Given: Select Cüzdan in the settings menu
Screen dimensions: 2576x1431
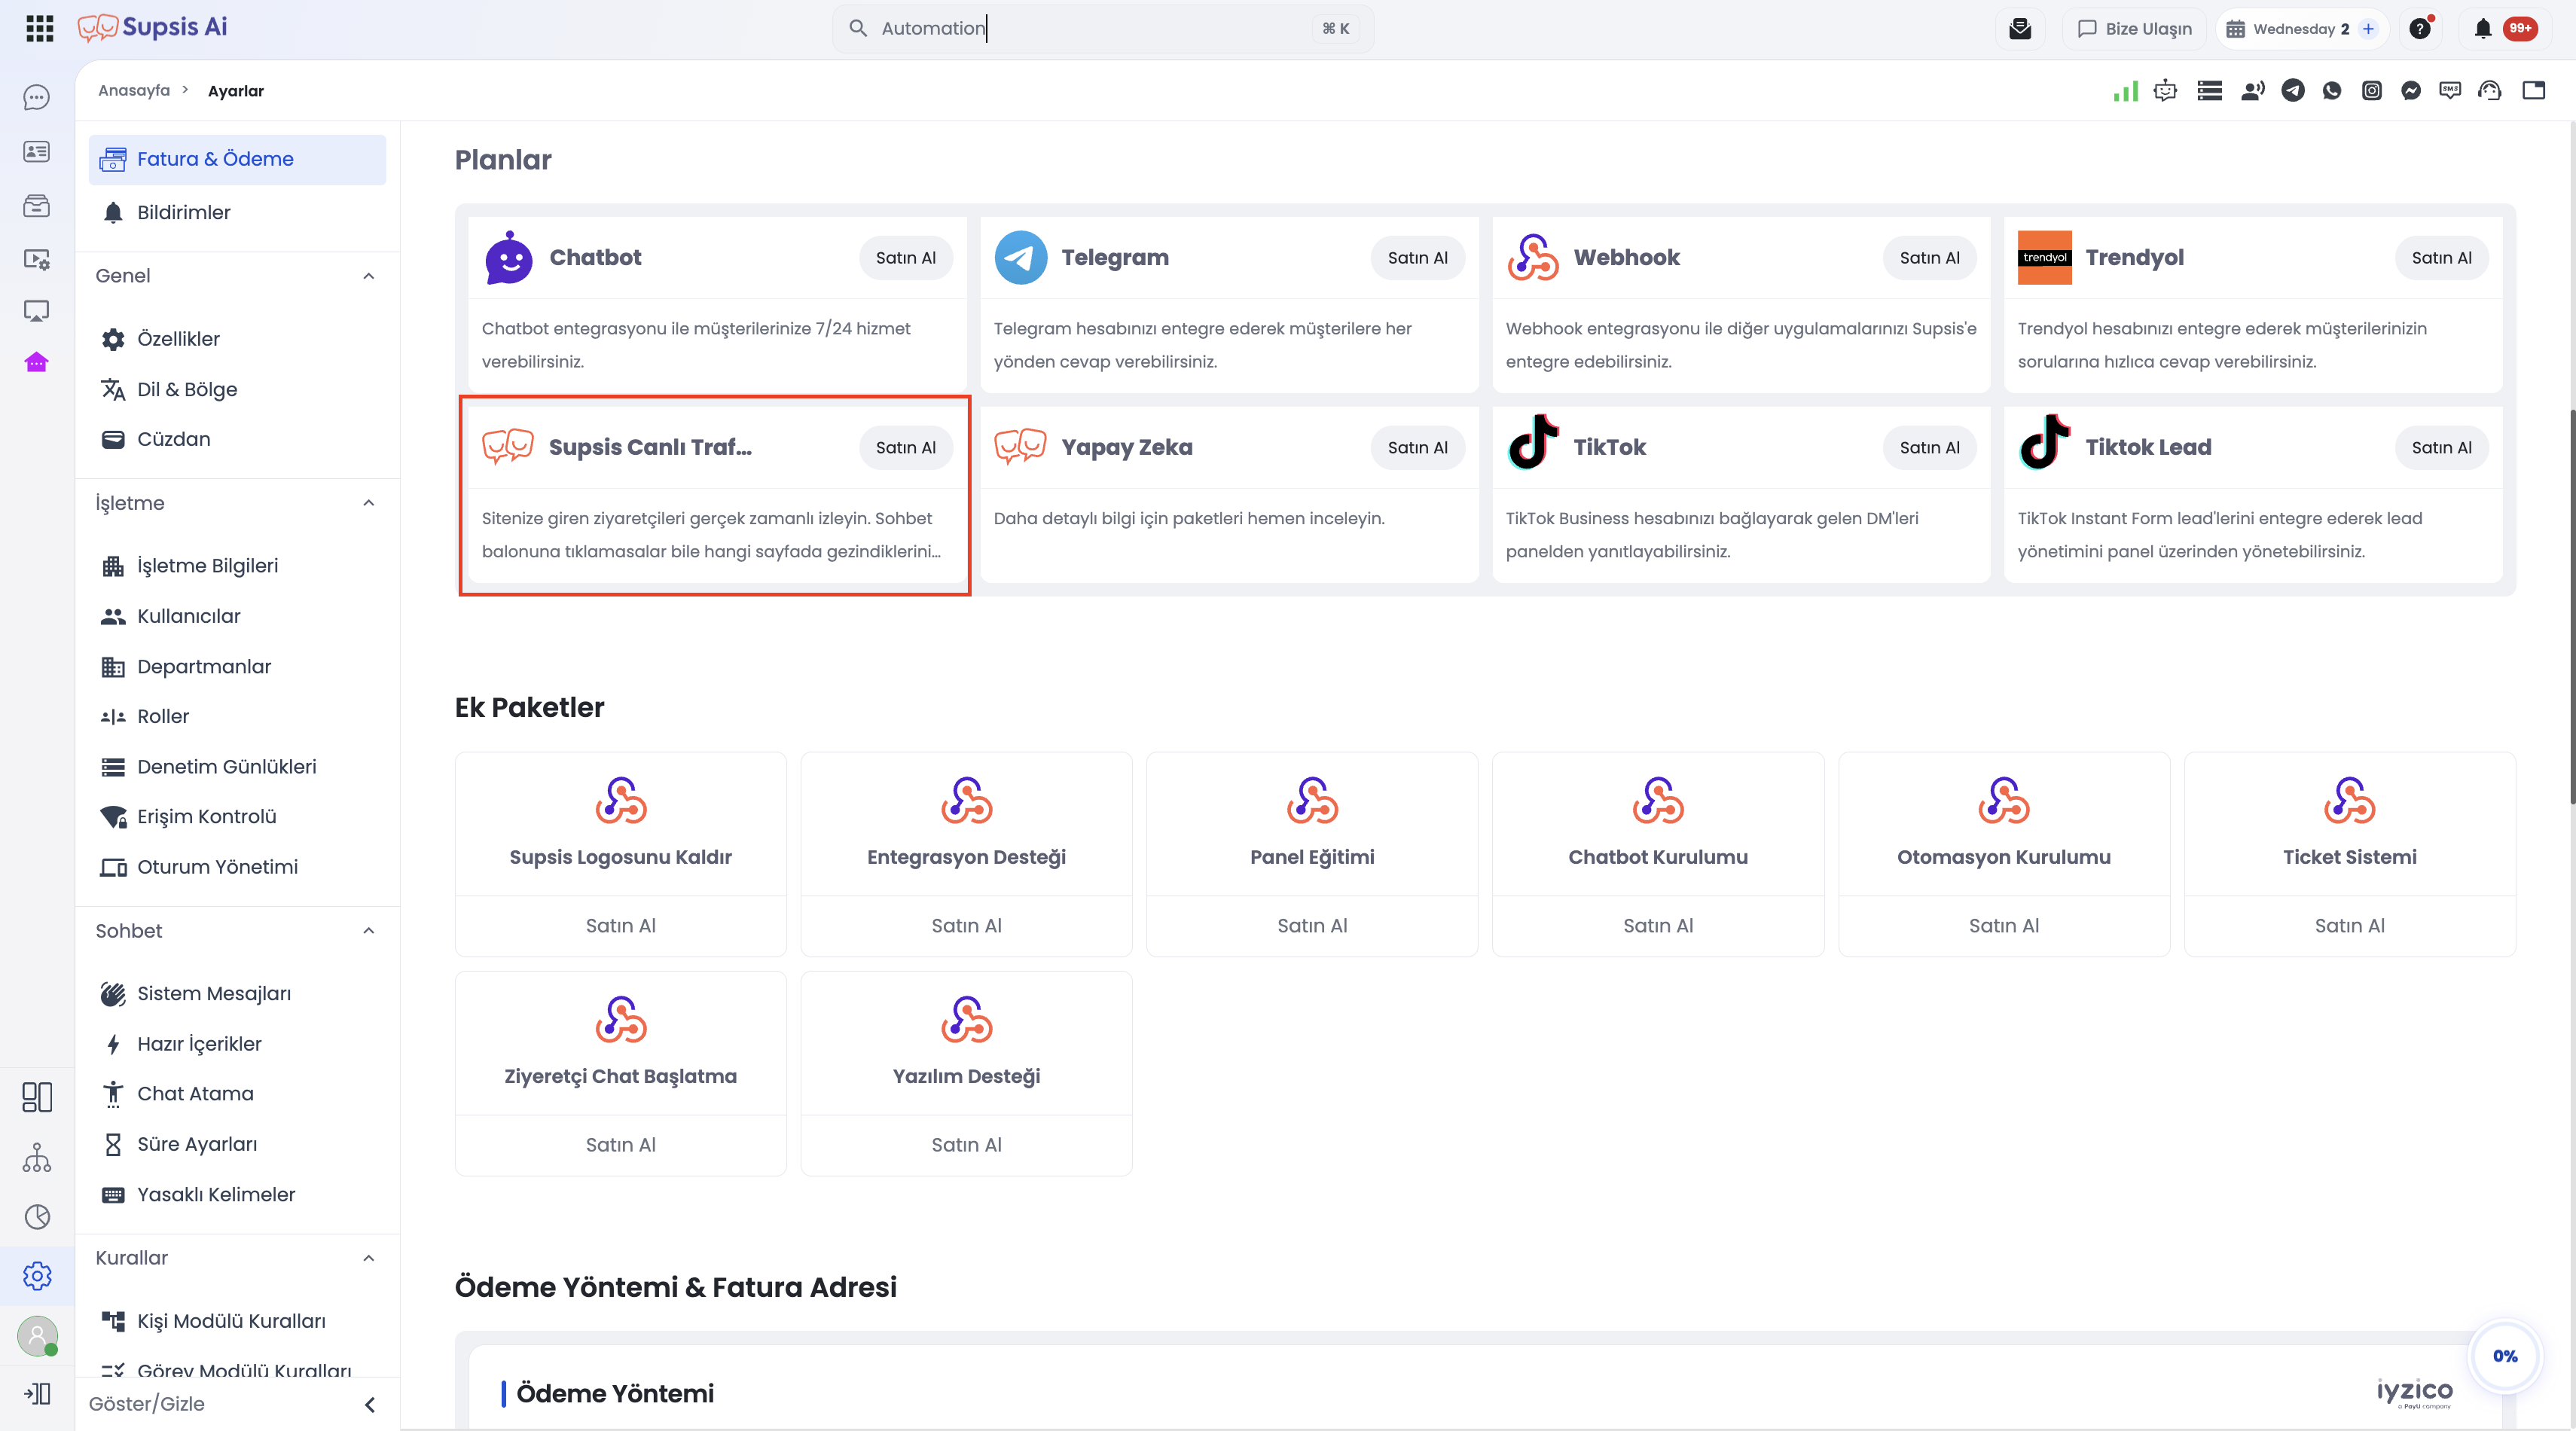Looking at the screenshot, I should [x=237, y=439].
